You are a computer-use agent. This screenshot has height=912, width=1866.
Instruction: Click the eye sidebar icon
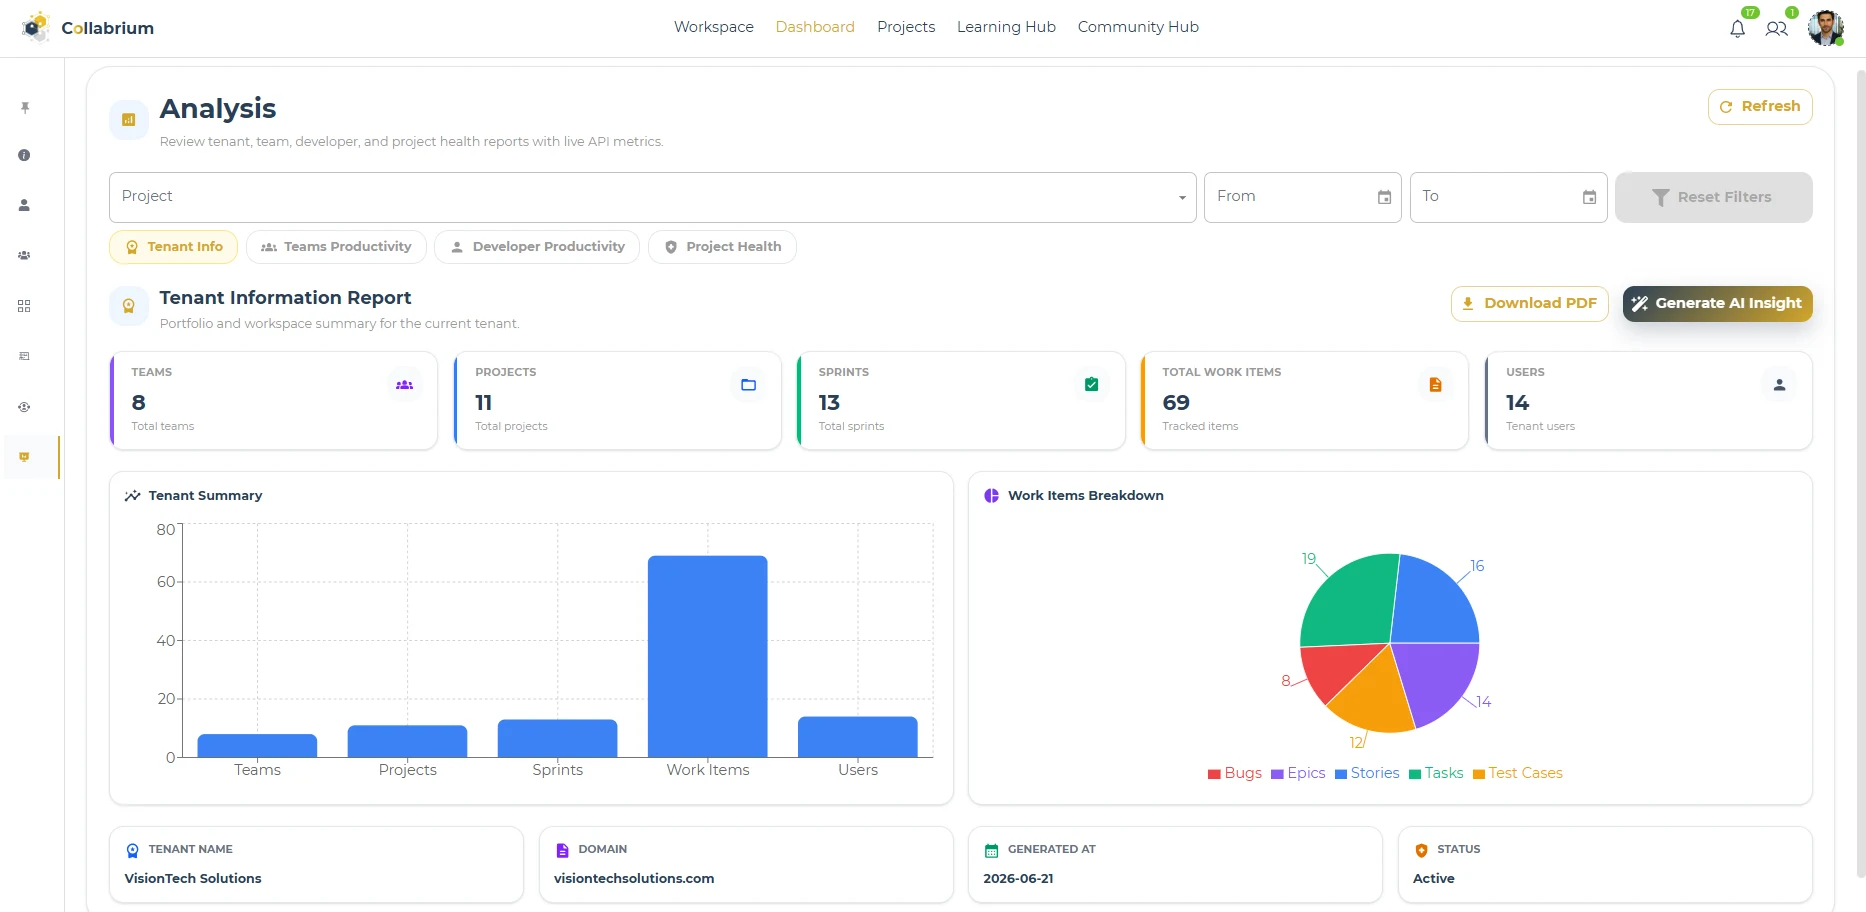tap(24, 407)
